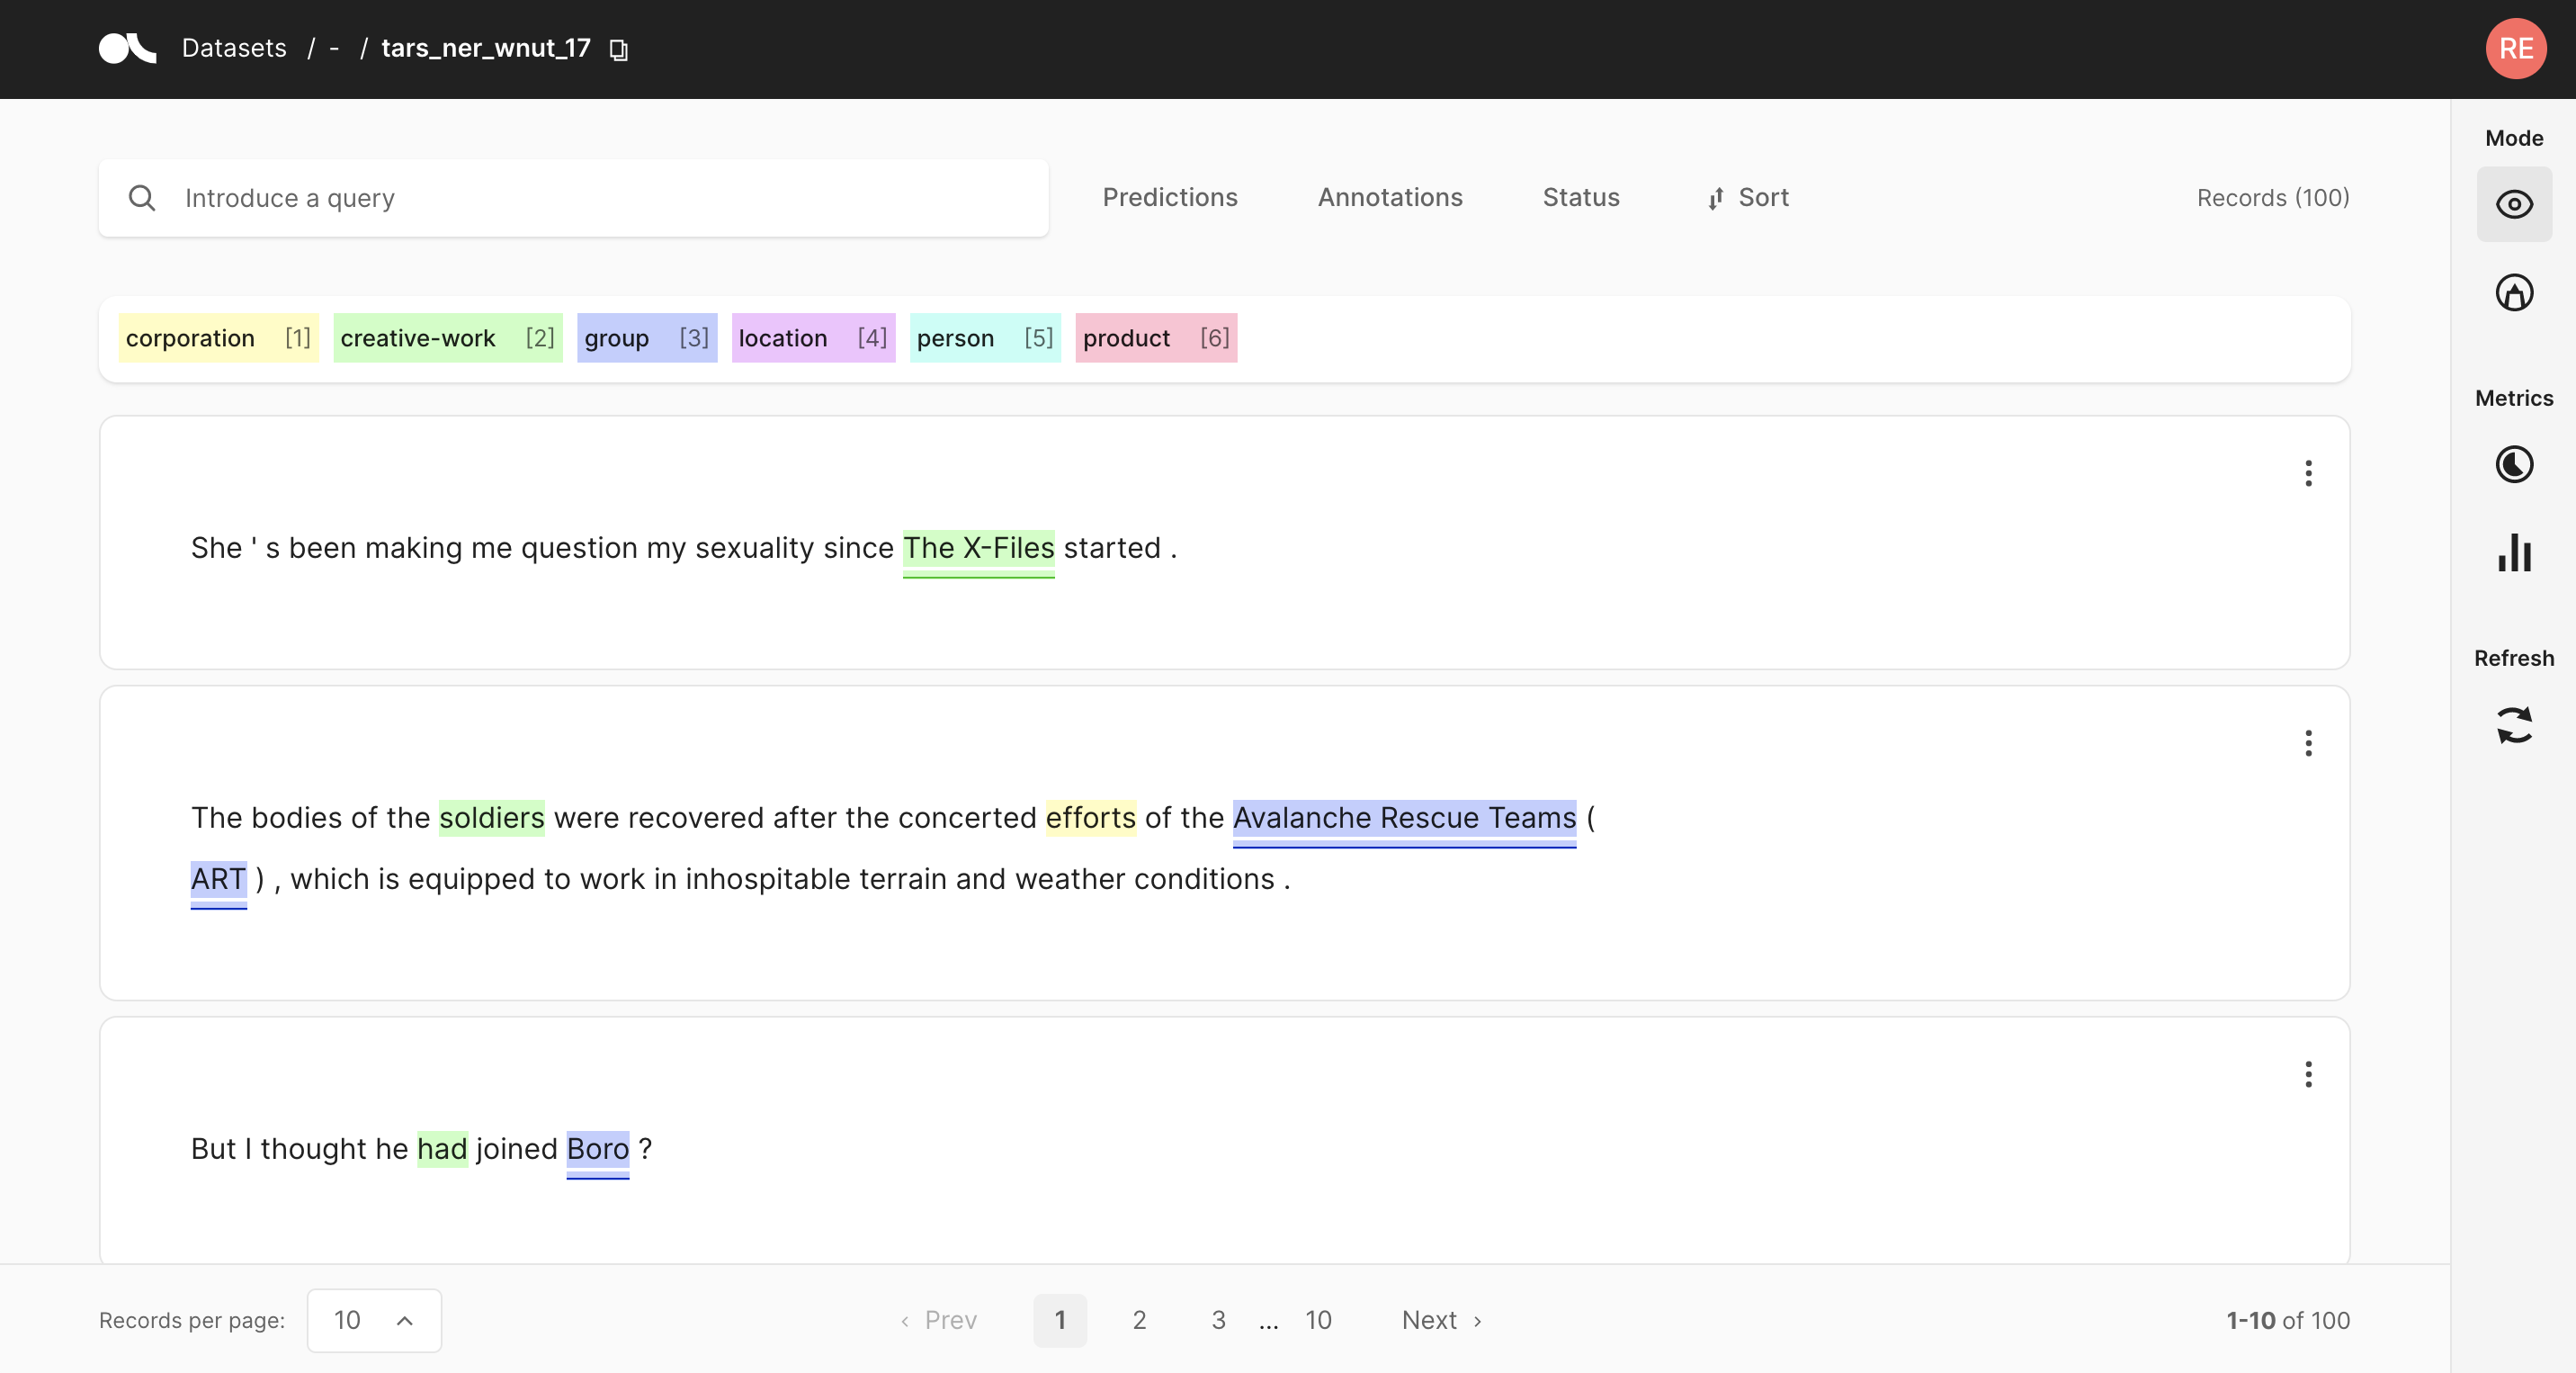Select the location label chip

pyautogui.click(x=813, y=338)
